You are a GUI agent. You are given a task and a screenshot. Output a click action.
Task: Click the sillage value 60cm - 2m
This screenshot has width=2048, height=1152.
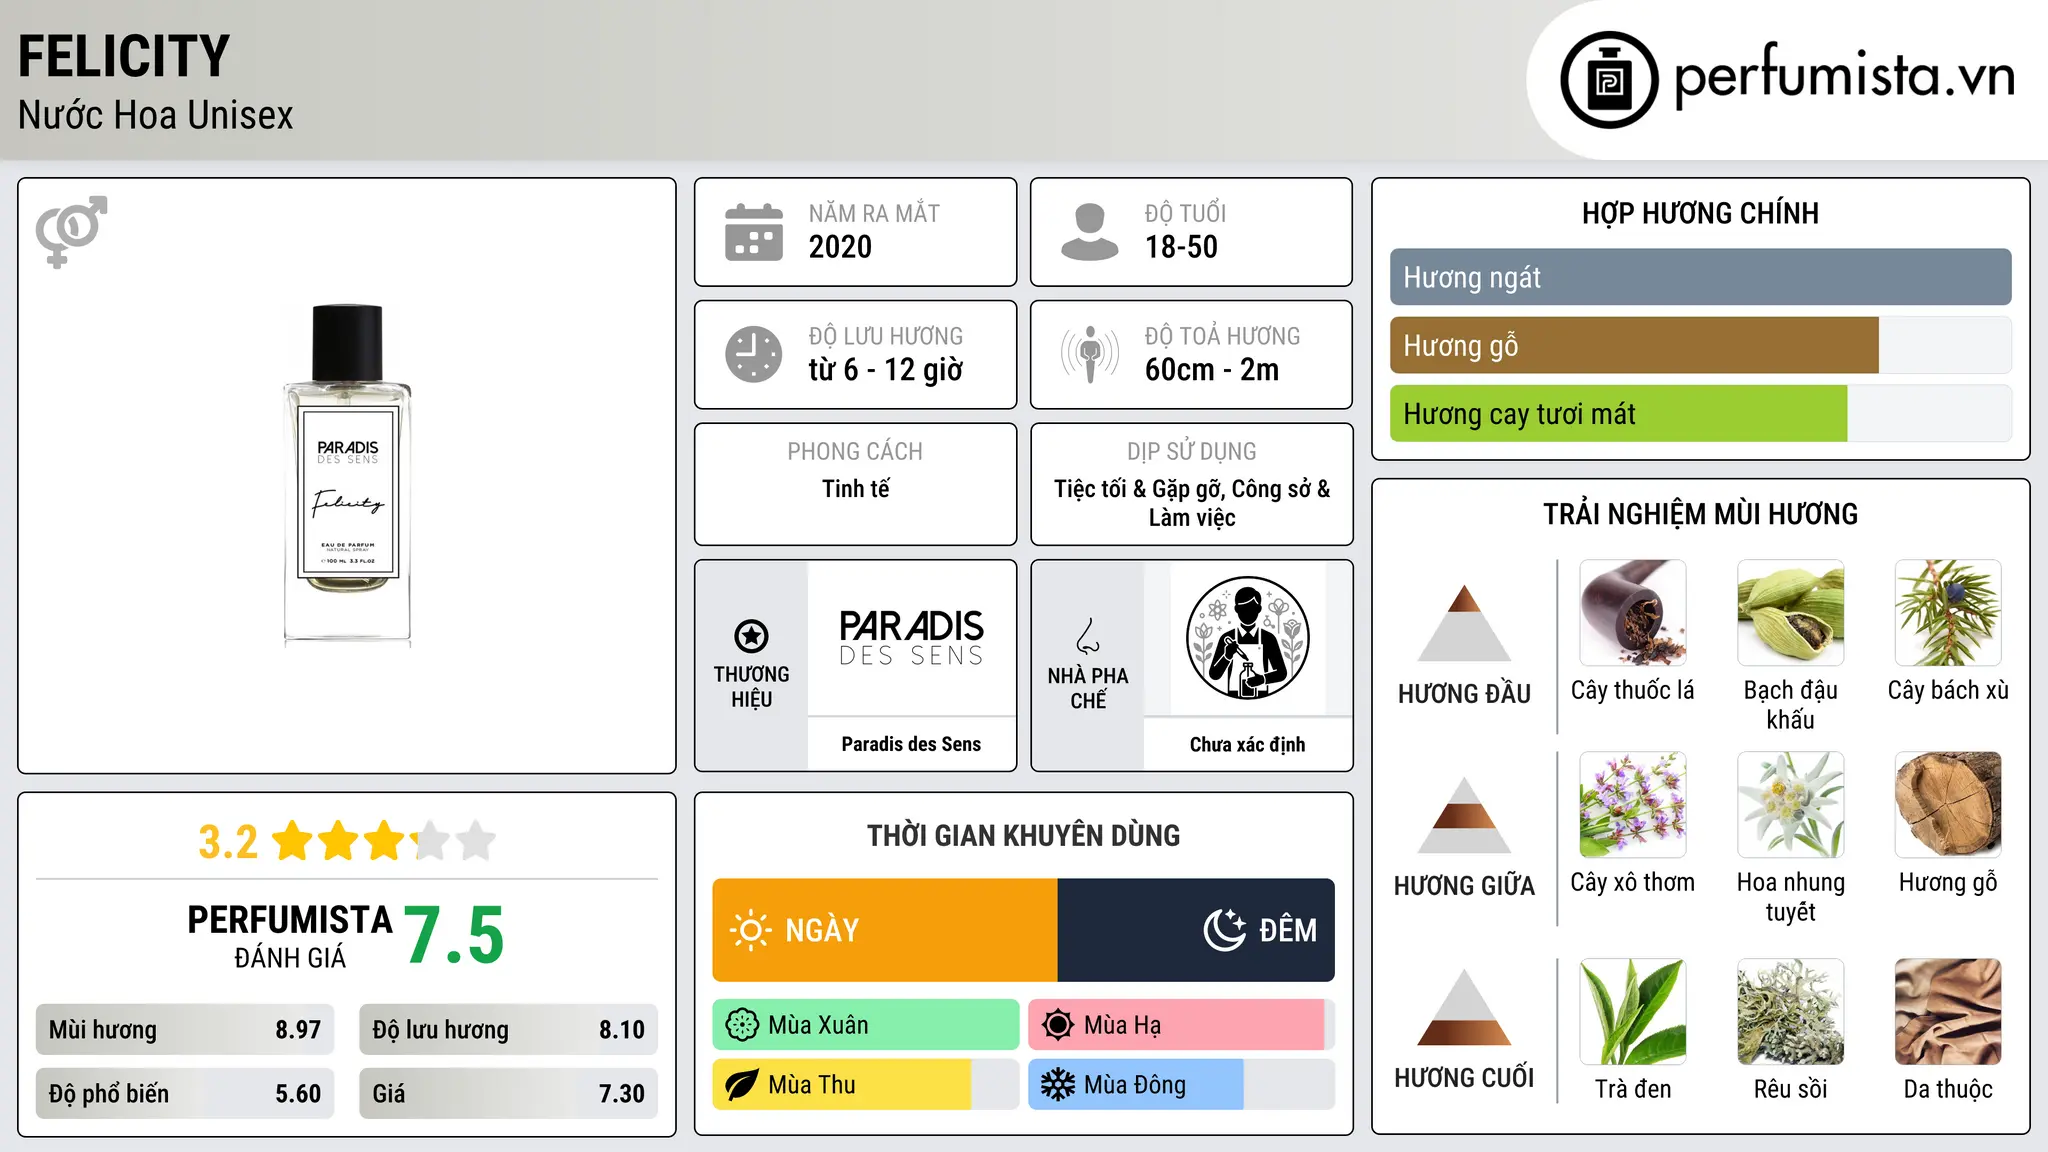point(1212,370)
